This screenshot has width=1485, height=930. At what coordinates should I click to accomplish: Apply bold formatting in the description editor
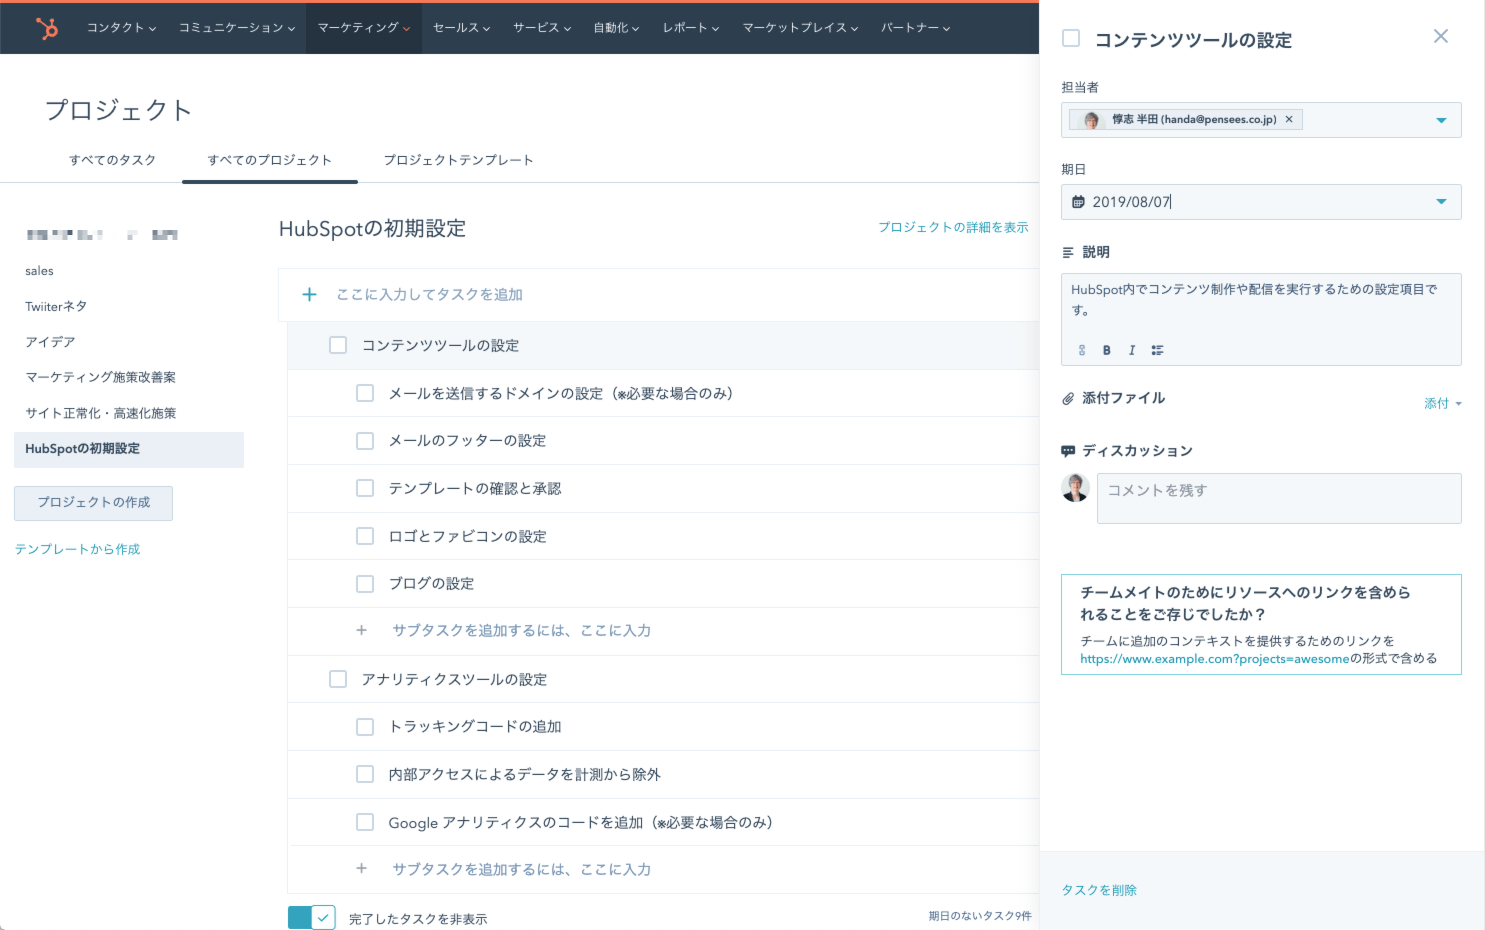click(x=1106, y=350)
